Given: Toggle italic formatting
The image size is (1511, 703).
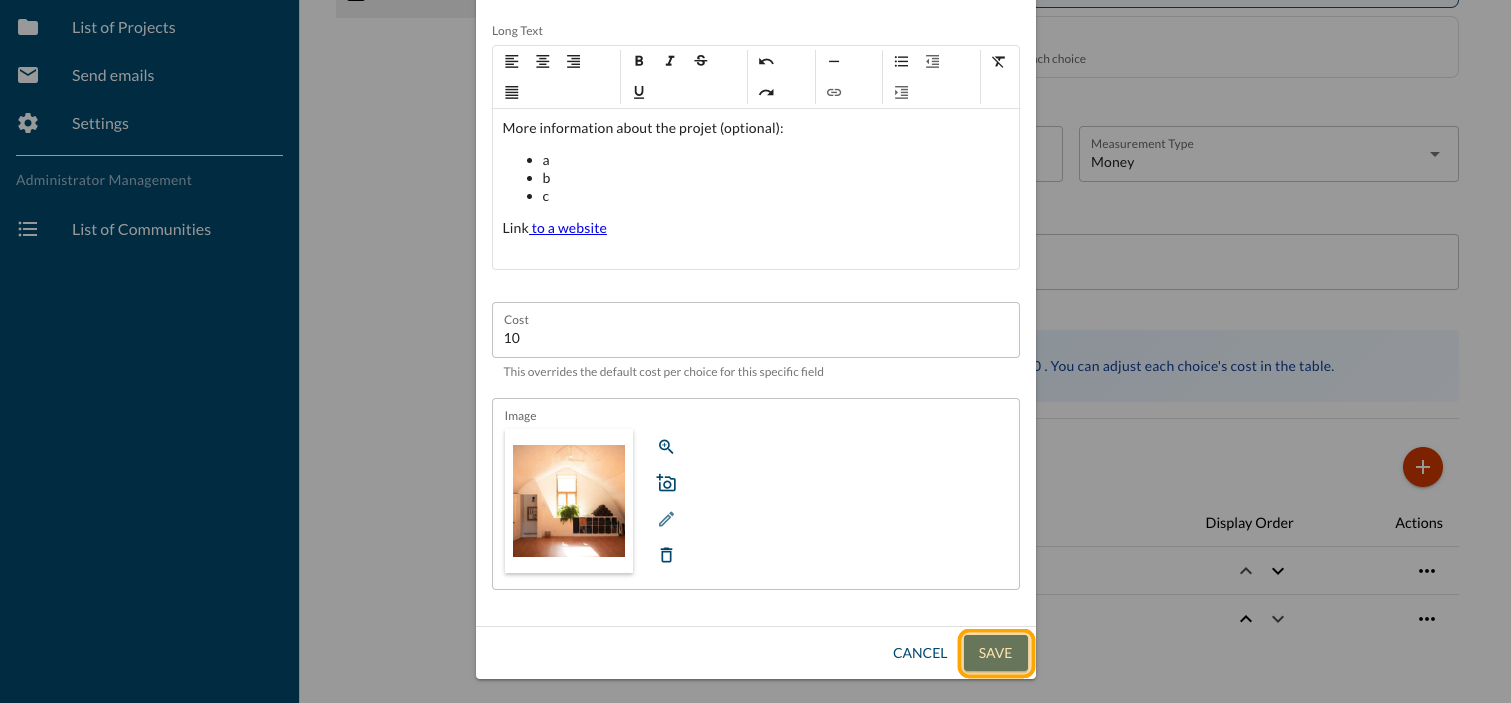Looking at the screenshot, I should click(670, 61).
